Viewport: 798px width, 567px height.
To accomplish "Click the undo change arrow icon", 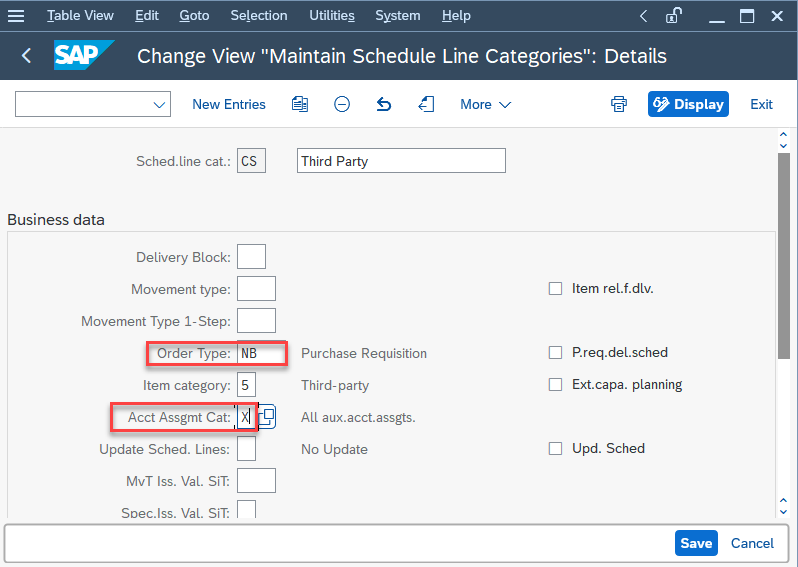I will 384,104.
